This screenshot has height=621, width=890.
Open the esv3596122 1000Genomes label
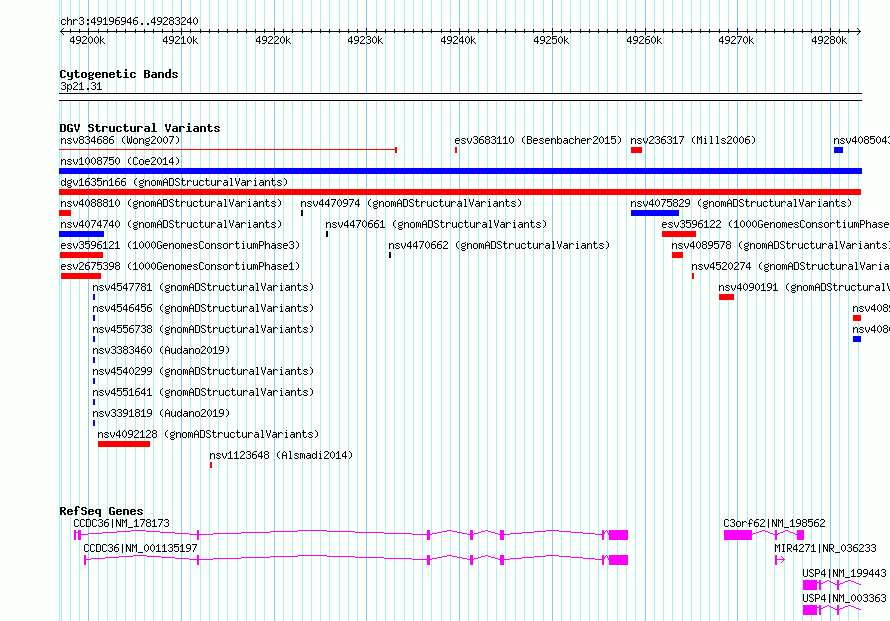click(775, 224)
